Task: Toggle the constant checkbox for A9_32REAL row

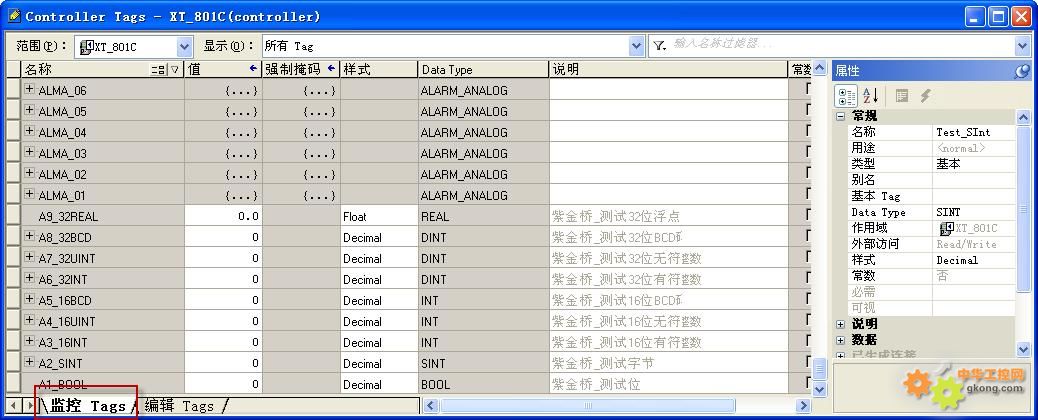Action: [808, 216]
